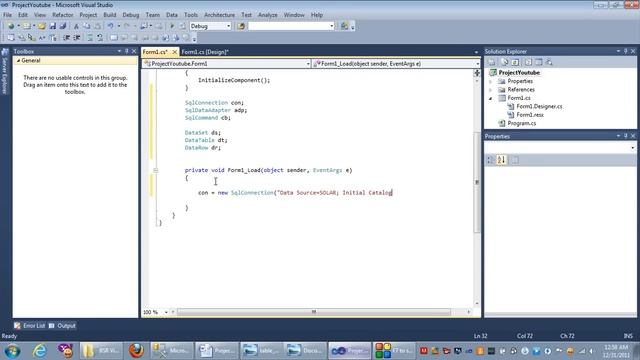Click Solution Explorer Show All Files icon
The height and width of the screenshot is (360, 640).
point(504,62)
